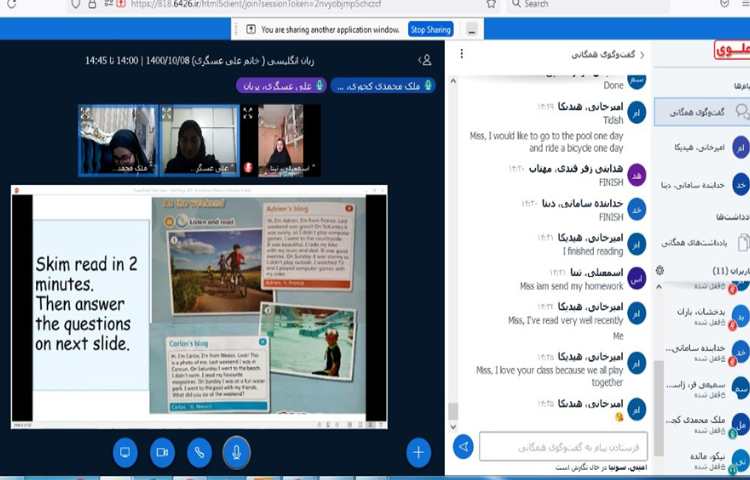Click the bicycle photo in the slide
The width and height of the screenshot is (750, 480).
click(215, 271)
